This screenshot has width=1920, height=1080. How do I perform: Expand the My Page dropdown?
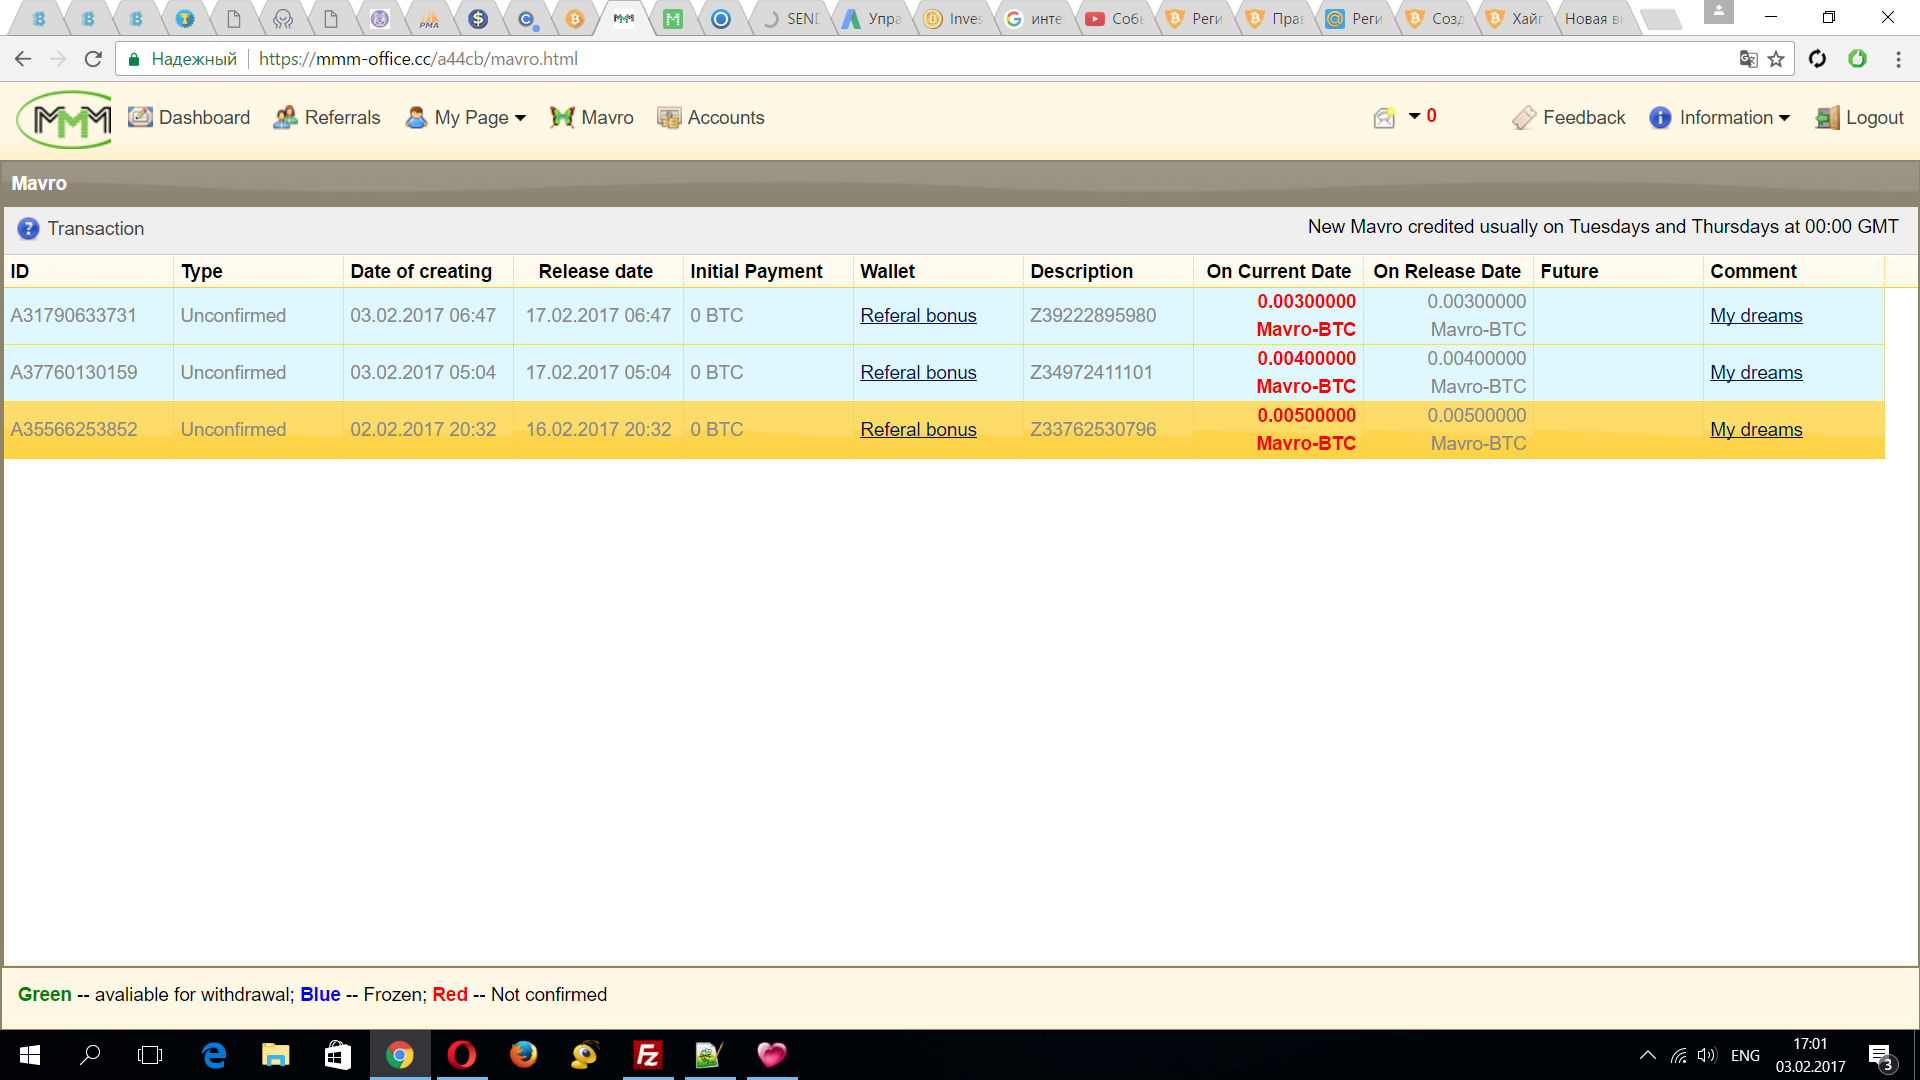tap(466, 118)
